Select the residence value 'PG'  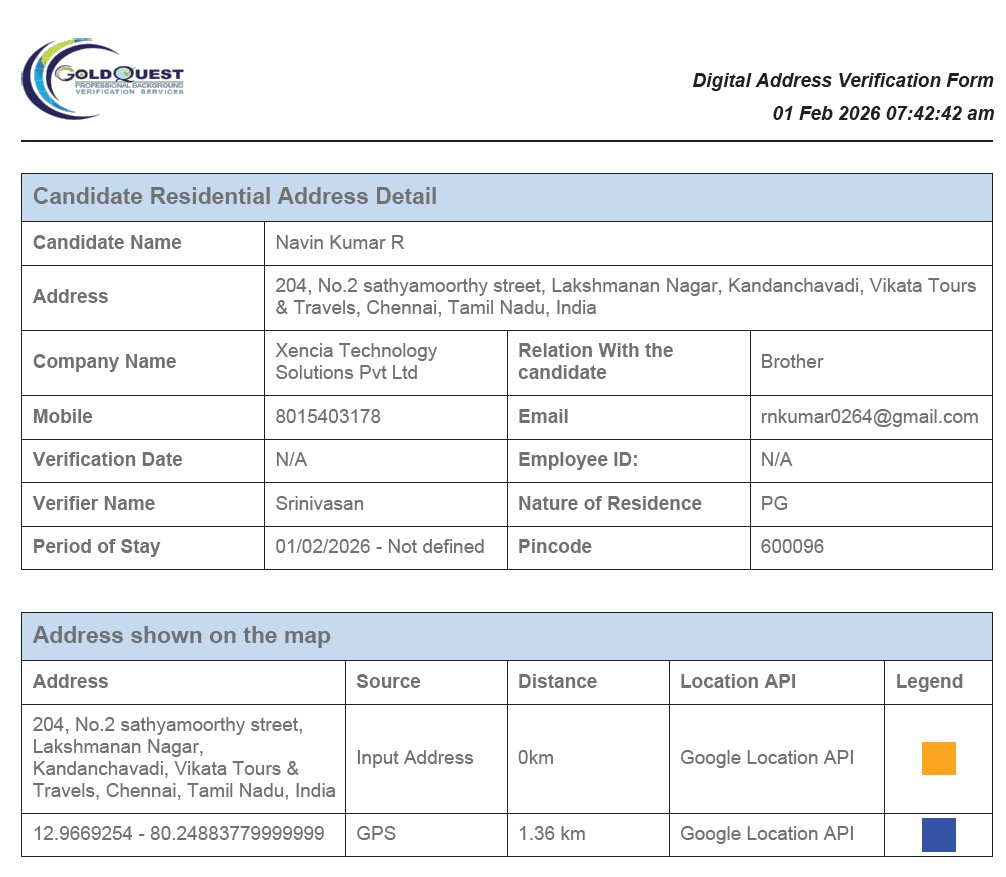tap(774, 503)
